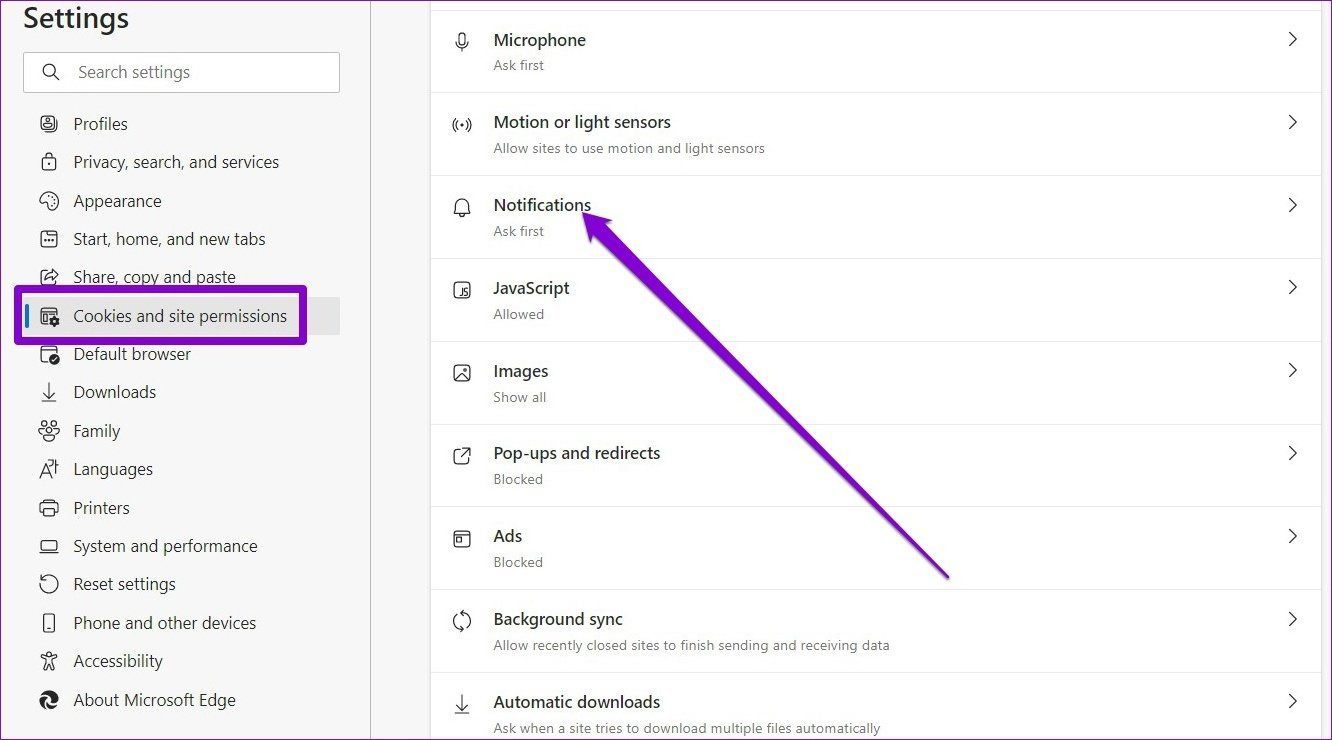Click the Notifications bell icon
Image resolution: width=1332 pixels, height=740 pixels.
click(x=461, y=207)
